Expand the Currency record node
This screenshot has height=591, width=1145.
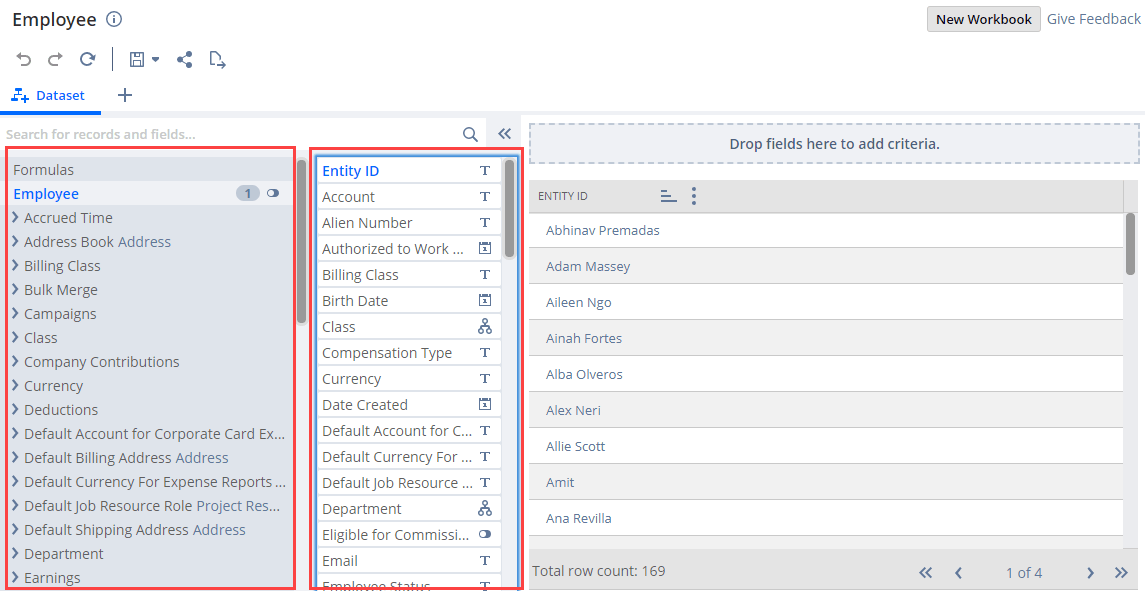(x=16, y=386)
